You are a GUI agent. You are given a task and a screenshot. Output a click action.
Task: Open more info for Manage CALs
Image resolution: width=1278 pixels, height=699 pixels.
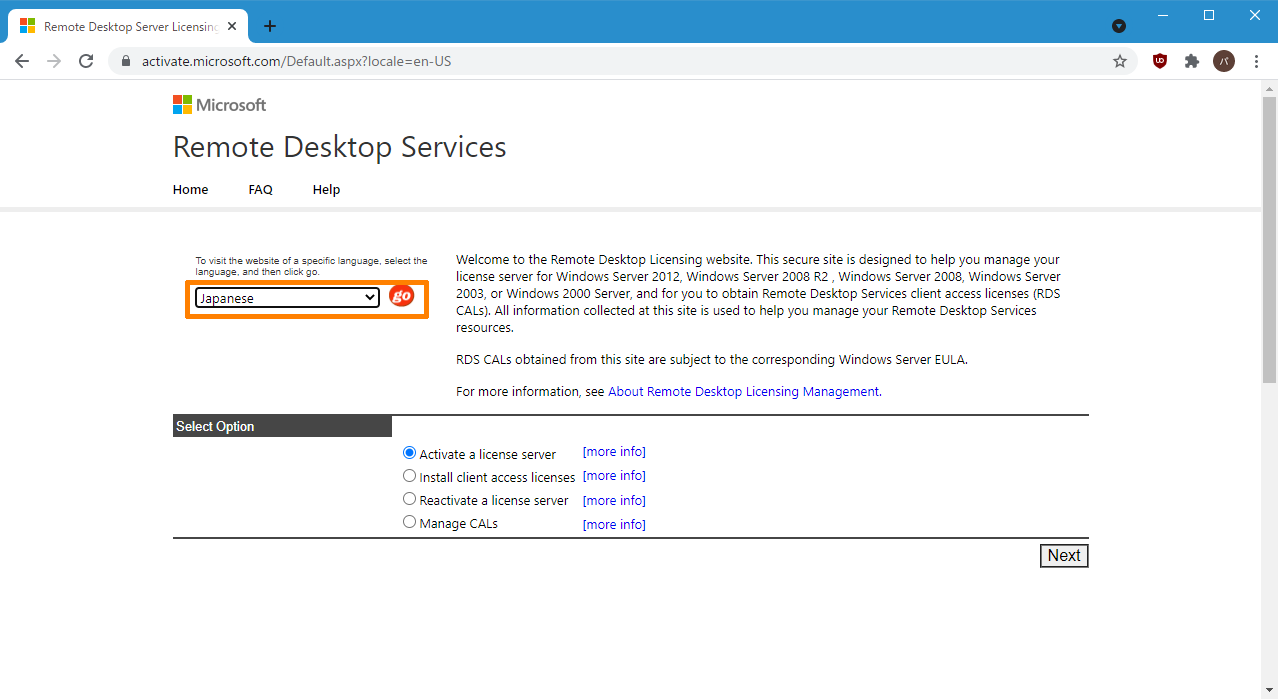(614, 525)
